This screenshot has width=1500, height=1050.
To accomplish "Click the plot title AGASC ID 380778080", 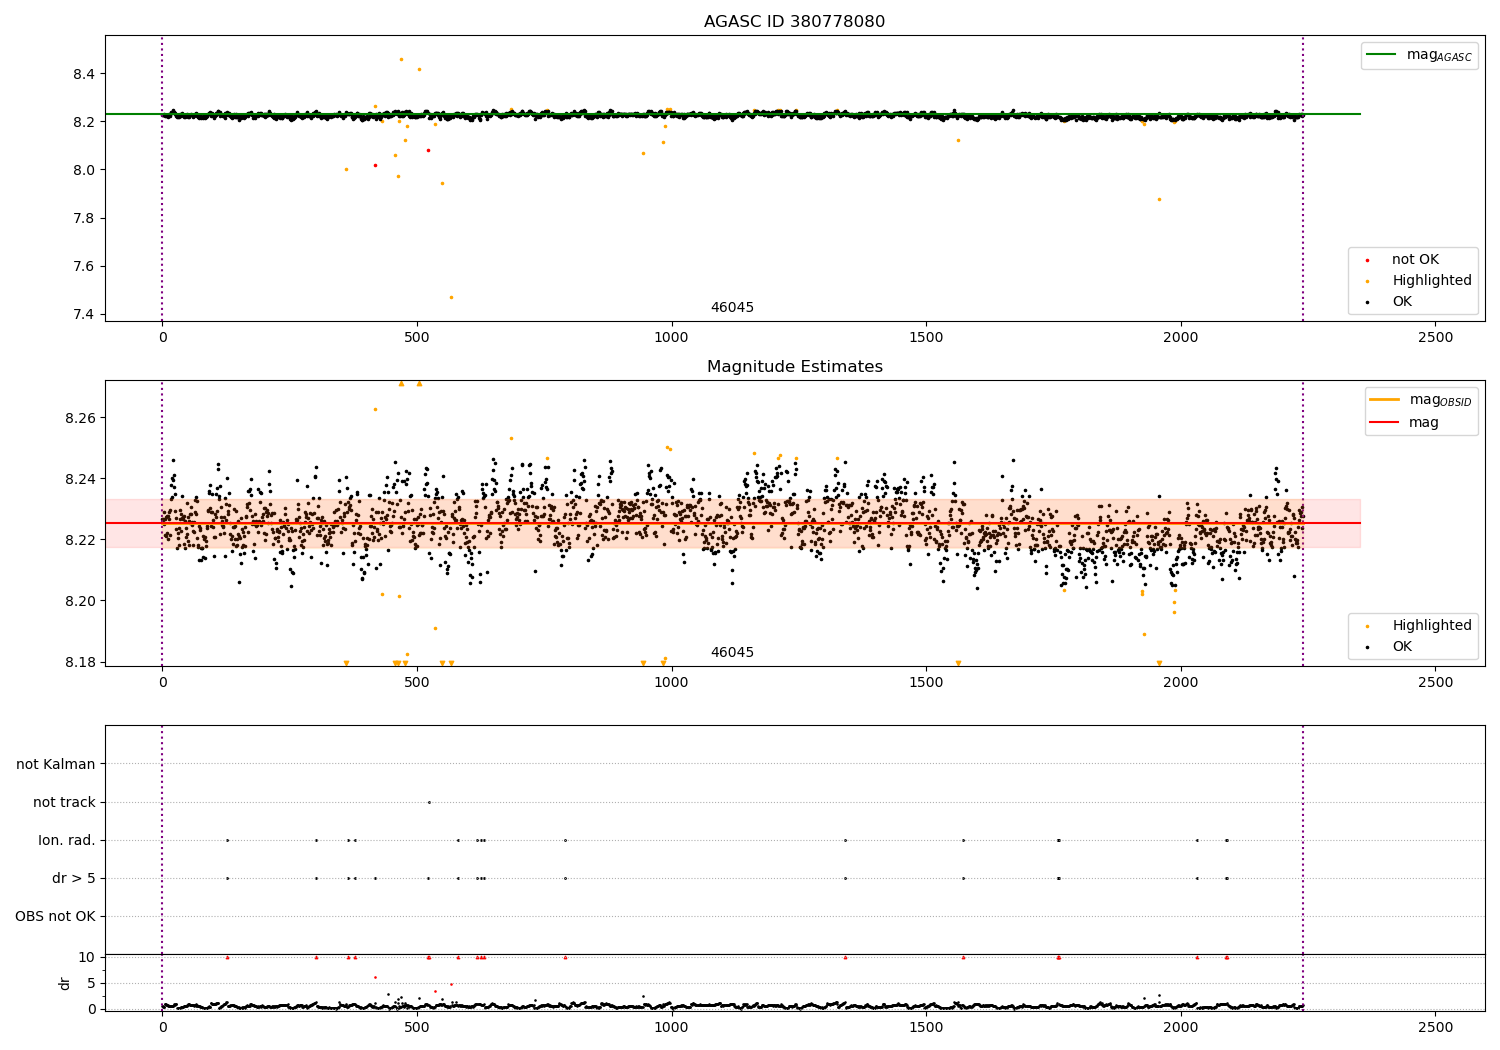I will coord(794,22).
